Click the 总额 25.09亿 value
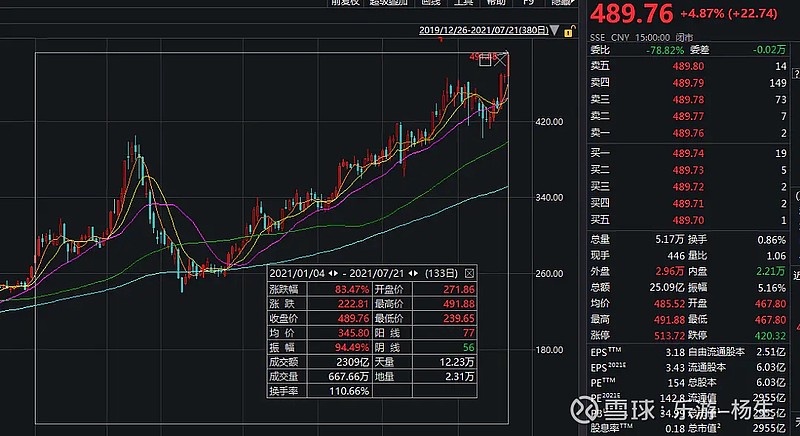Screen dimensions: 800x436 point(667,288)
